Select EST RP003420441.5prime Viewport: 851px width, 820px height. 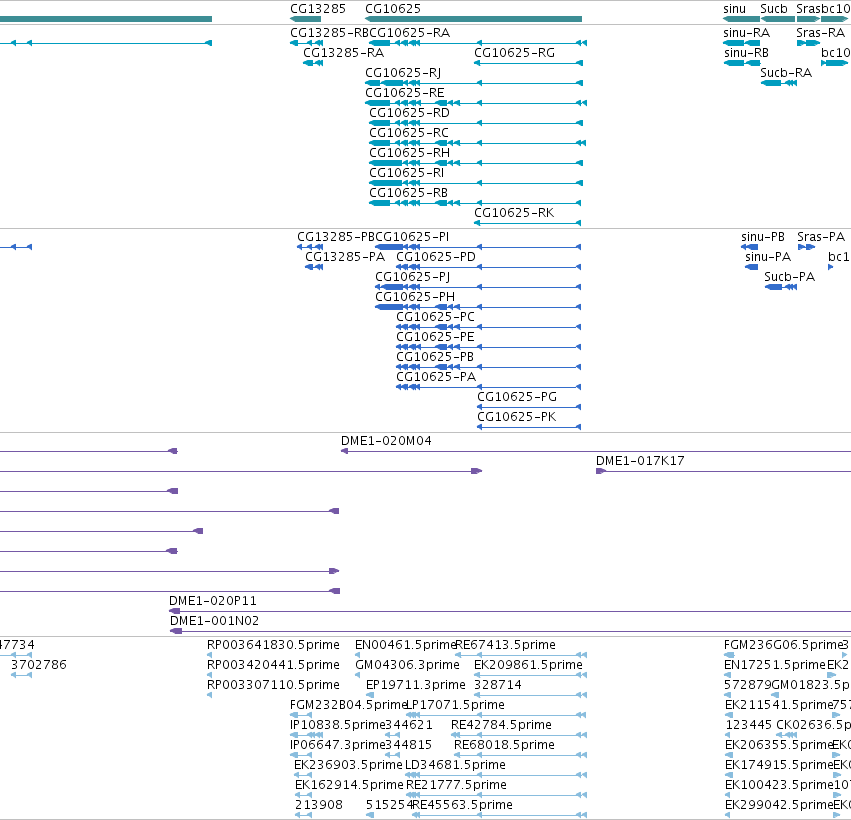click(x=273, y=665)
